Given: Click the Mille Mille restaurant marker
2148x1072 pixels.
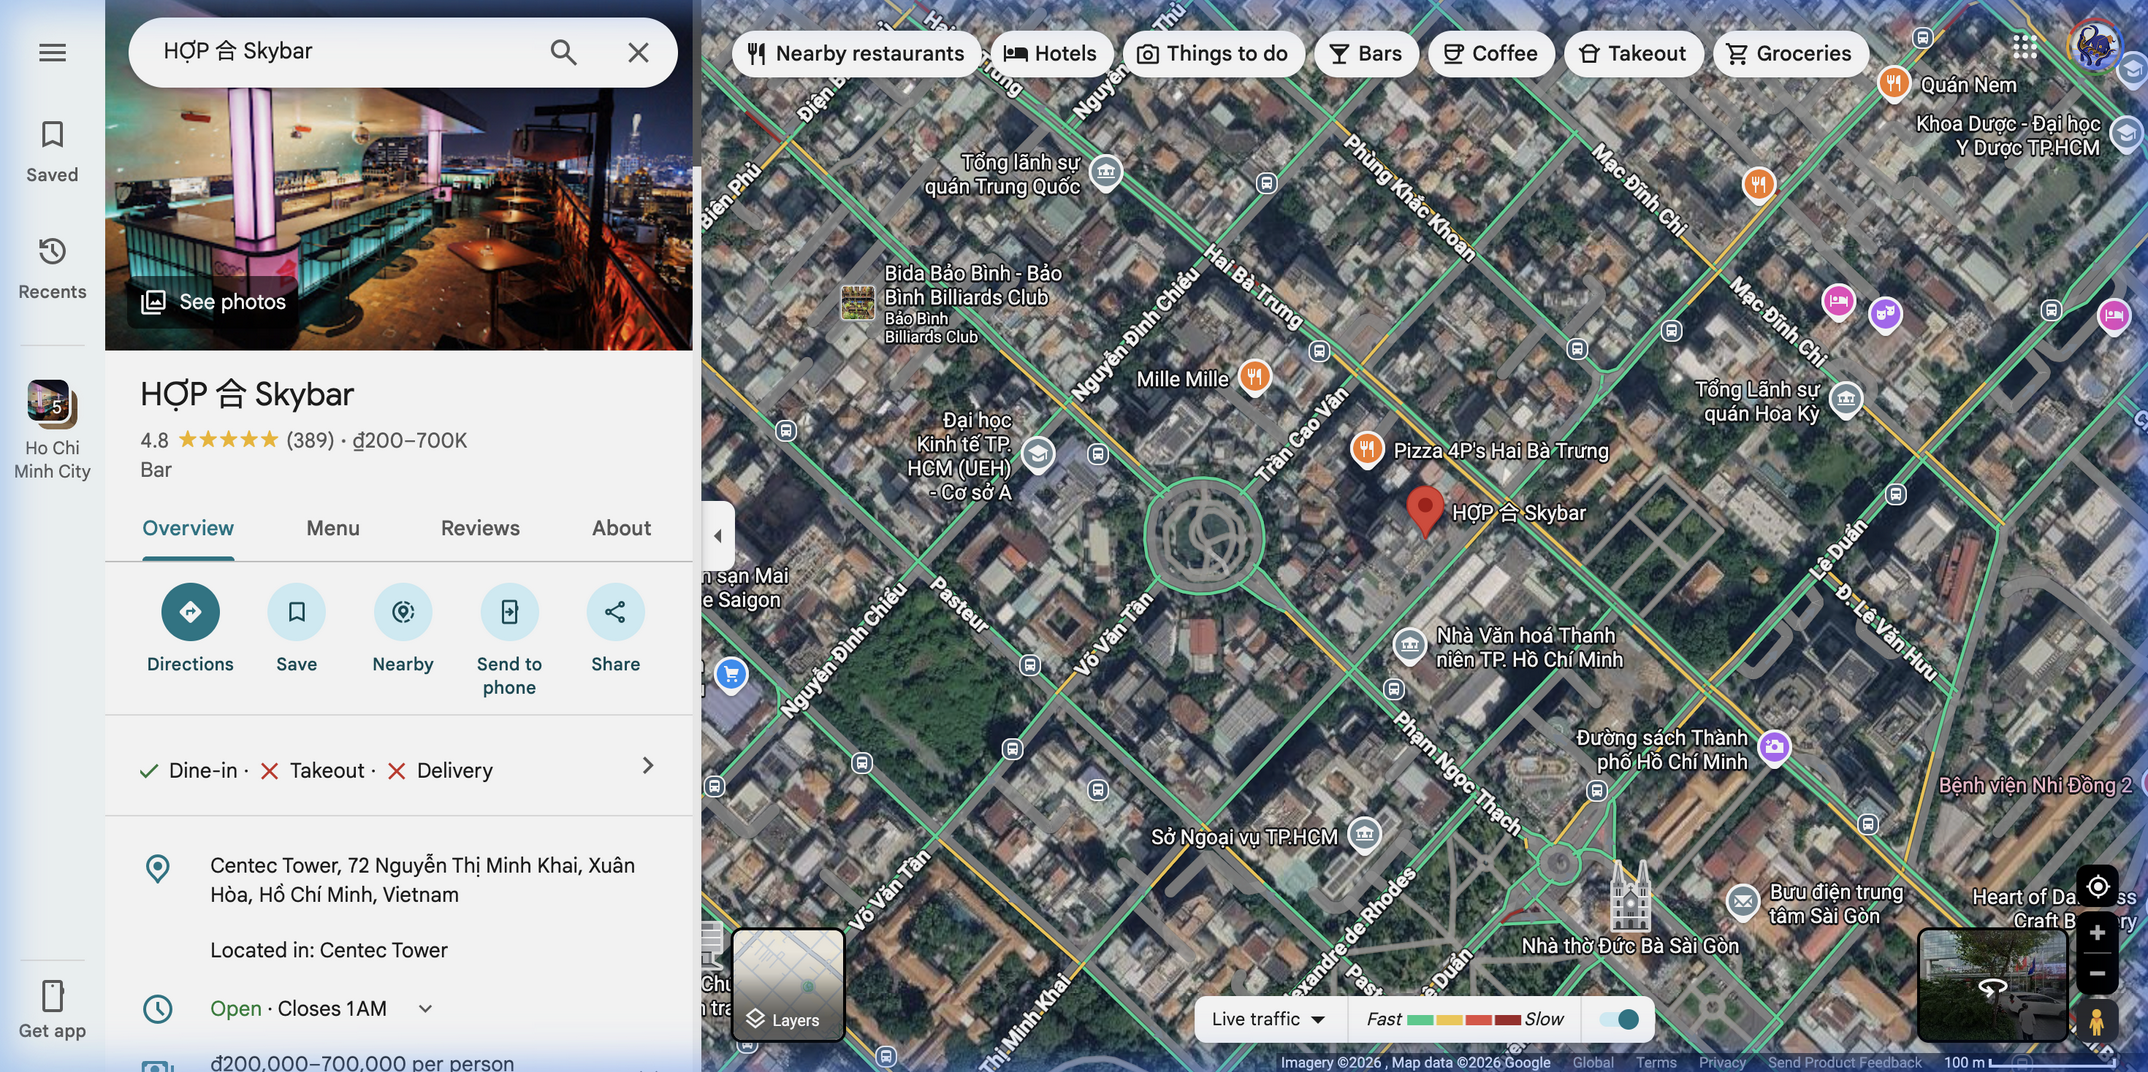Looking at the screenshot, I should click(1254, 378).
